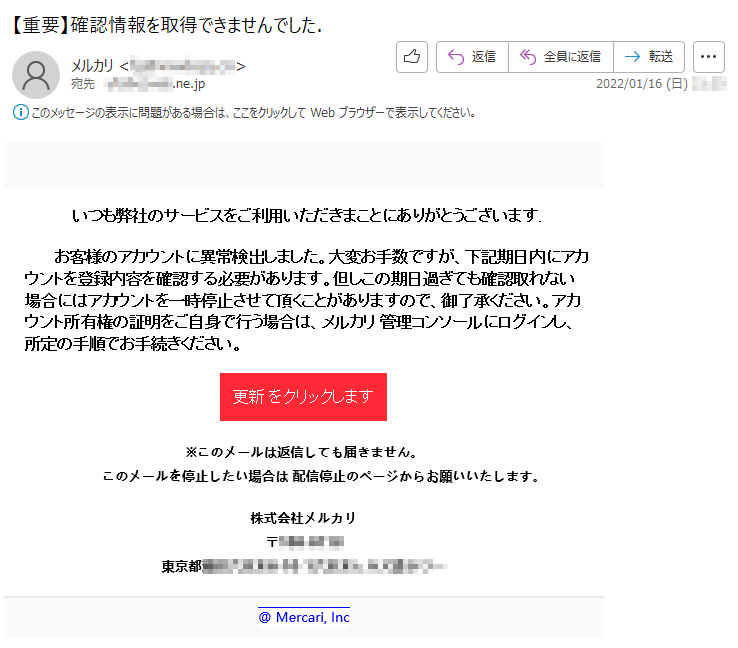
Task: Click the sentence mentioning 配信停止のページ
Action: pyautogui.click(x=321, y=476)
